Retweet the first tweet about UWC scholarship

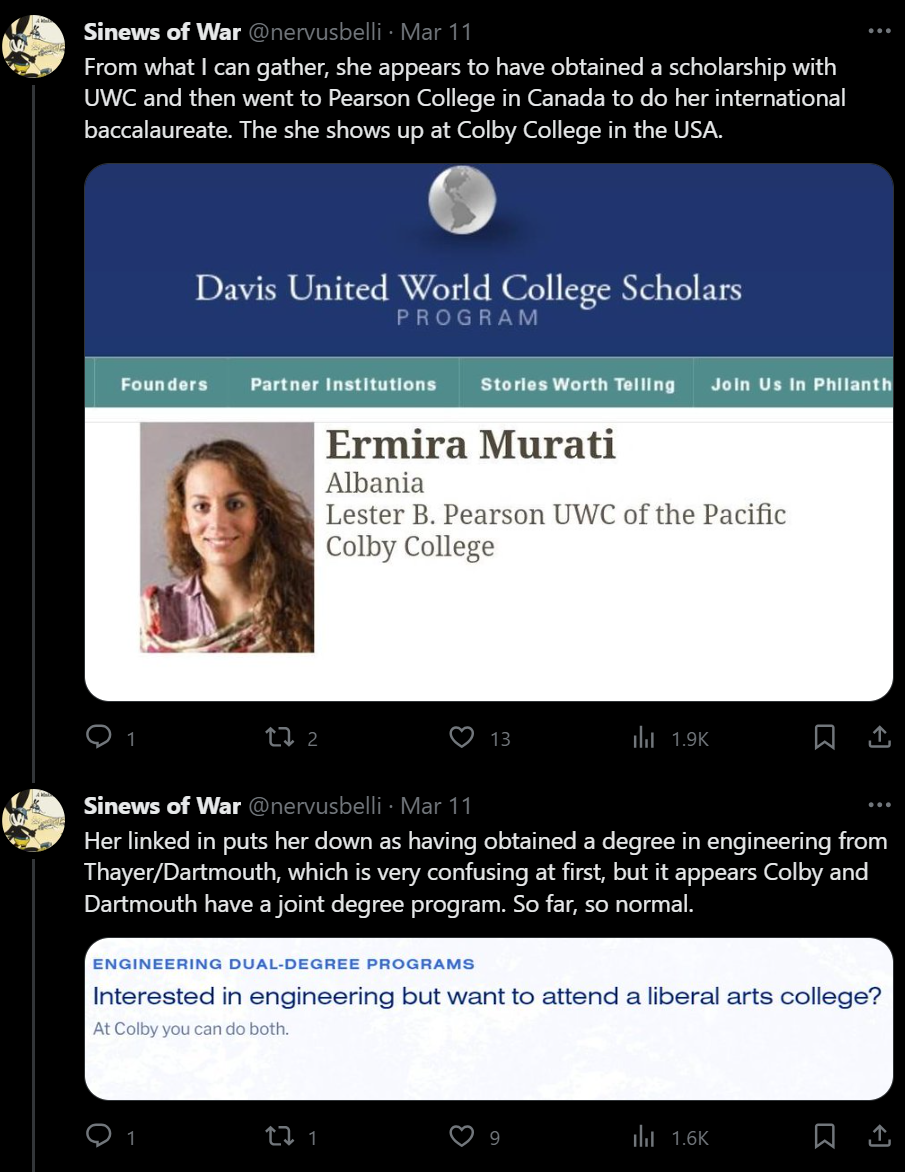(274, 738)
